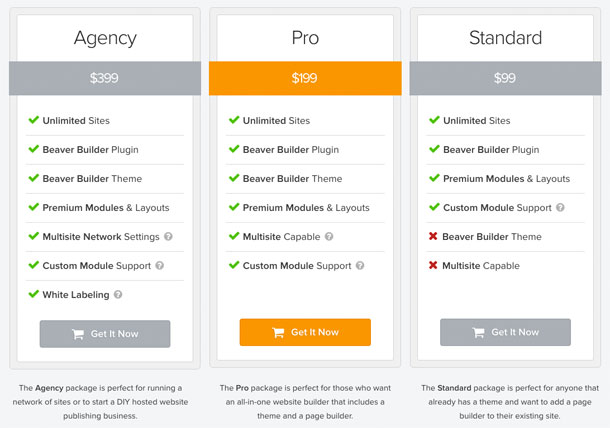
Task: Click red X next to Standard Beaver Builder Theme
Action: point(433,237)
